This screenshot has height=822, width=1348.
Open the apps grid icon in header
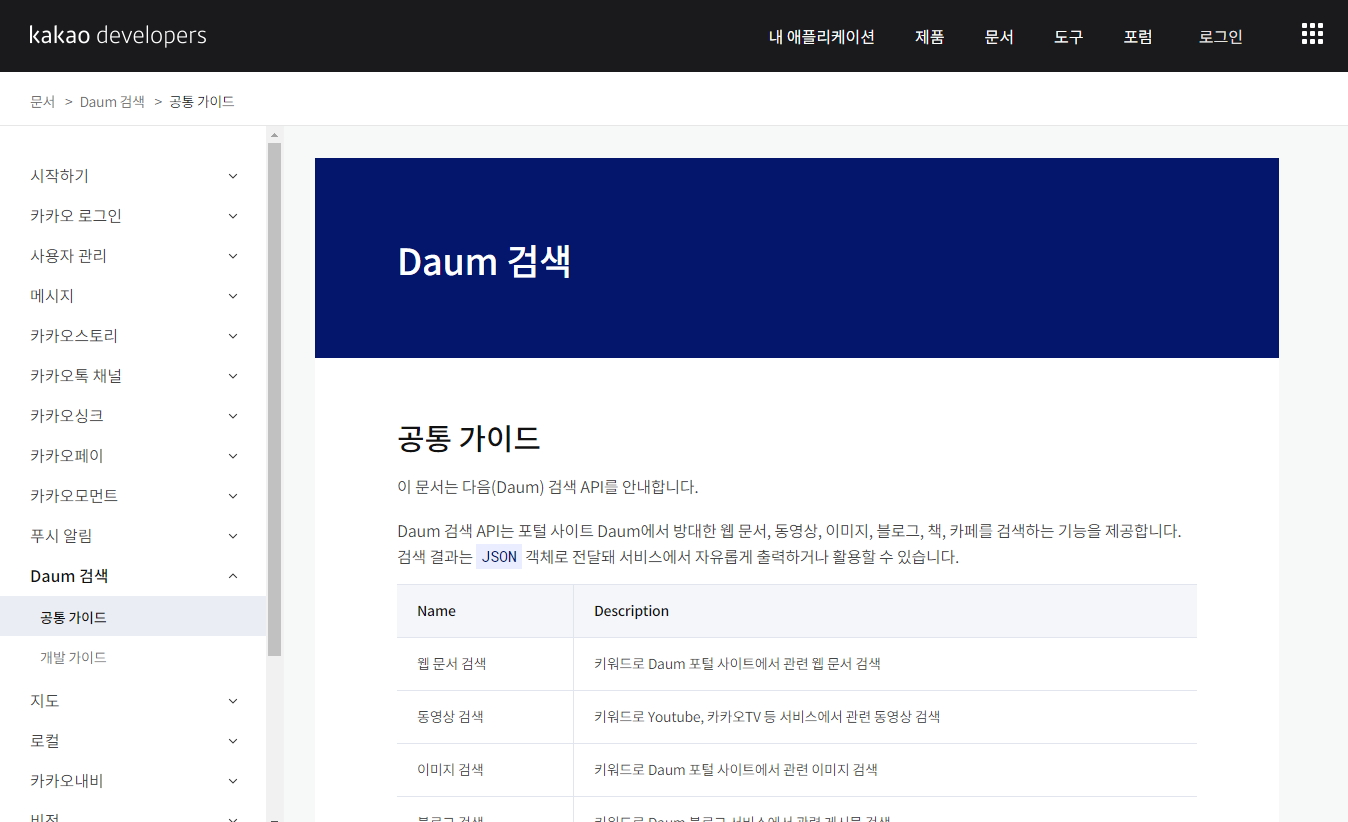(1312, 35)
